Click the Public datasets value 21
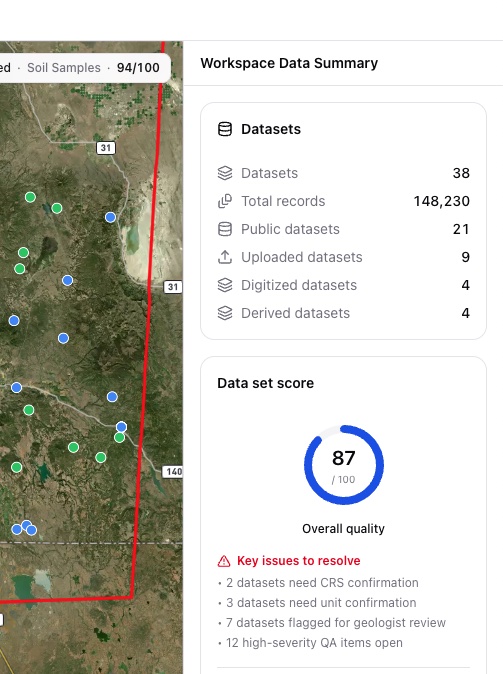This screenshot has height=674, width=503. 461,229
